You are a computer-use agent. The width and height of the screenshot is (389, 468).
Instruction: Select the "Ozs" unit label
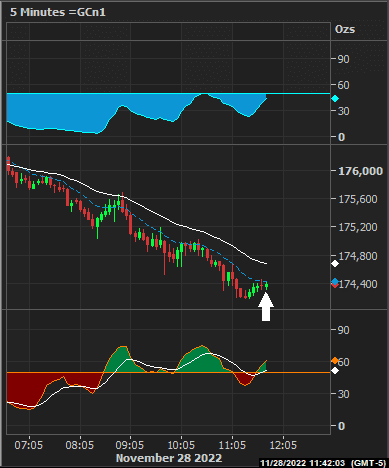click(x=345, y=29)
